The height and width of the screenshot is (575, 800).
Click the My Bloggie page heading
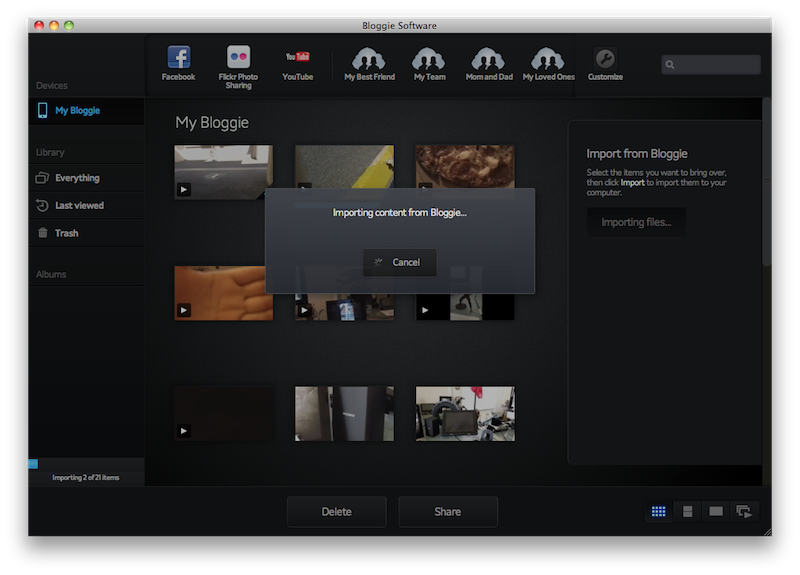[212, 123]
